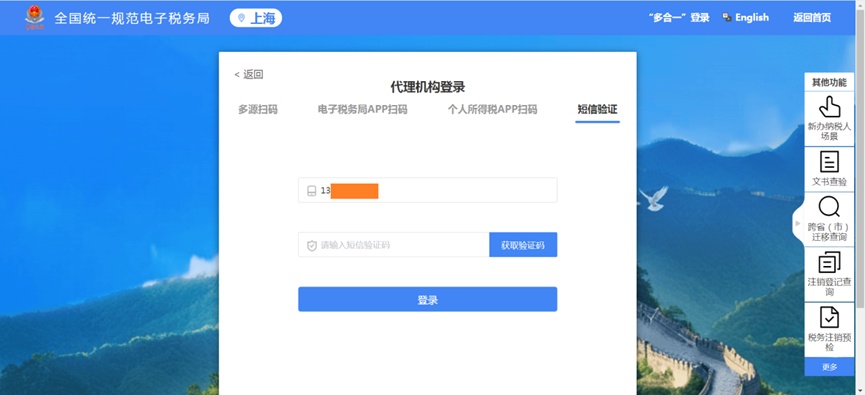The height and width of the screenshot is (395, 865).
Task: Click the phone number input field
Action: [428, 190]
